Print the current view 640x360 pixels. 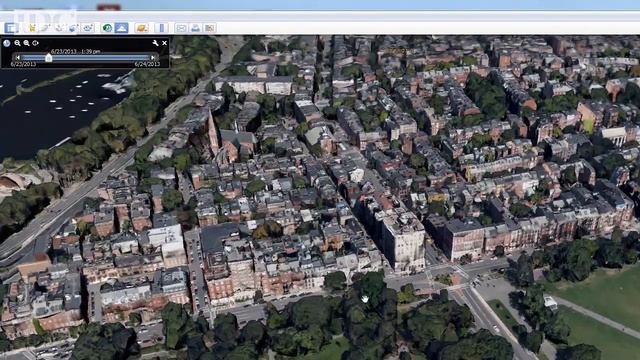(x=196, y=28)
